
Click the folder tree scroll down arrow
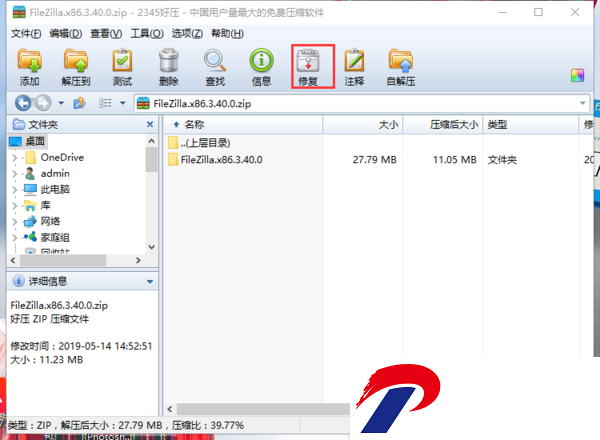pos(152,247)
